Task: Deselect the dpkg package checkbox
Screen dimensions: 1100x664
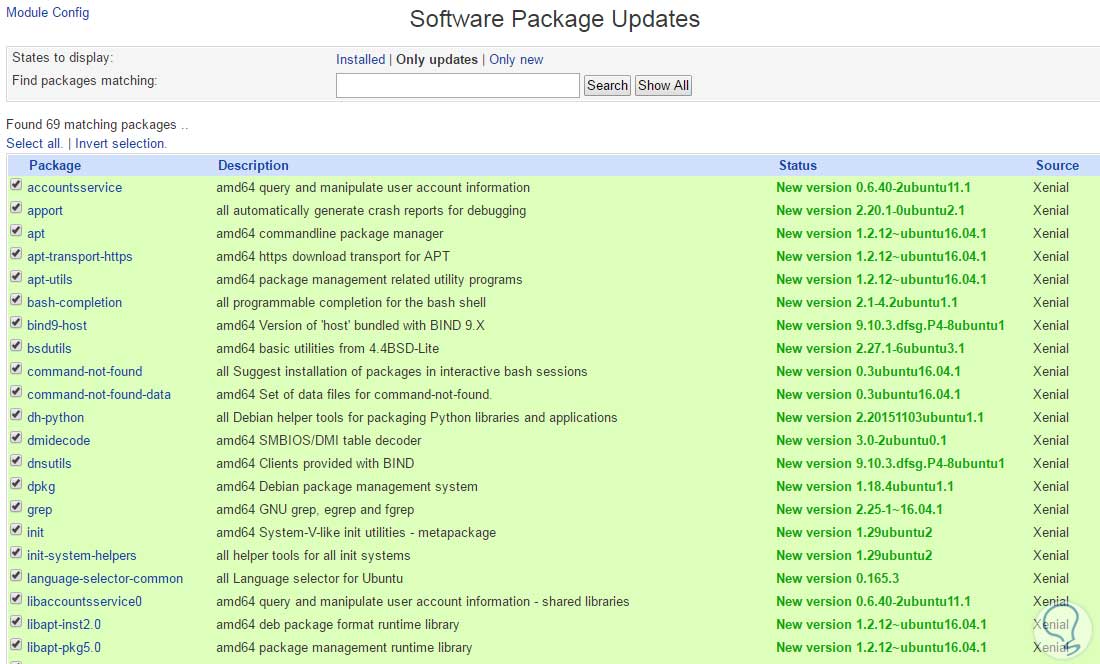Action: (x=16, y=485)
